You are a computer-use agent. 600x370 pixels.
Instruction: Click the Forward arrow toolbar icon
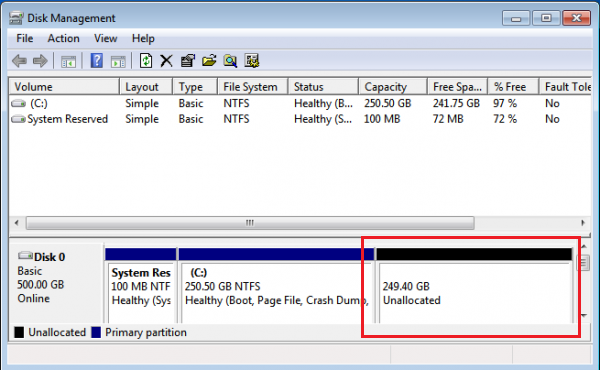pyautogui.click(x=40, y=61)
